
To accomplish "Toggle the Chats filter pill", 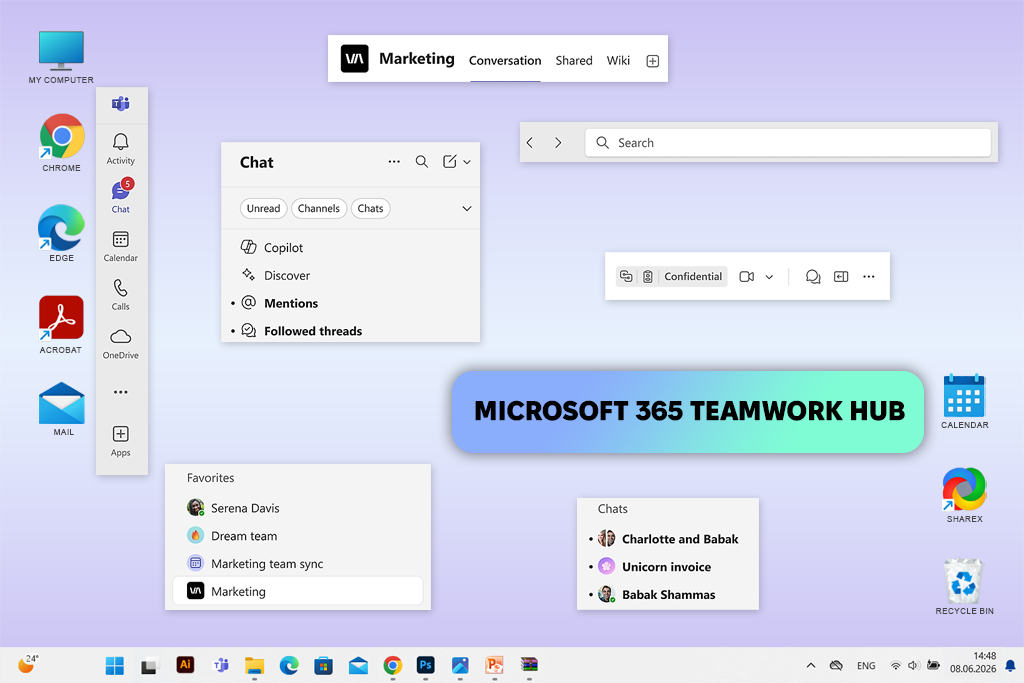I will tap(370, 208).
